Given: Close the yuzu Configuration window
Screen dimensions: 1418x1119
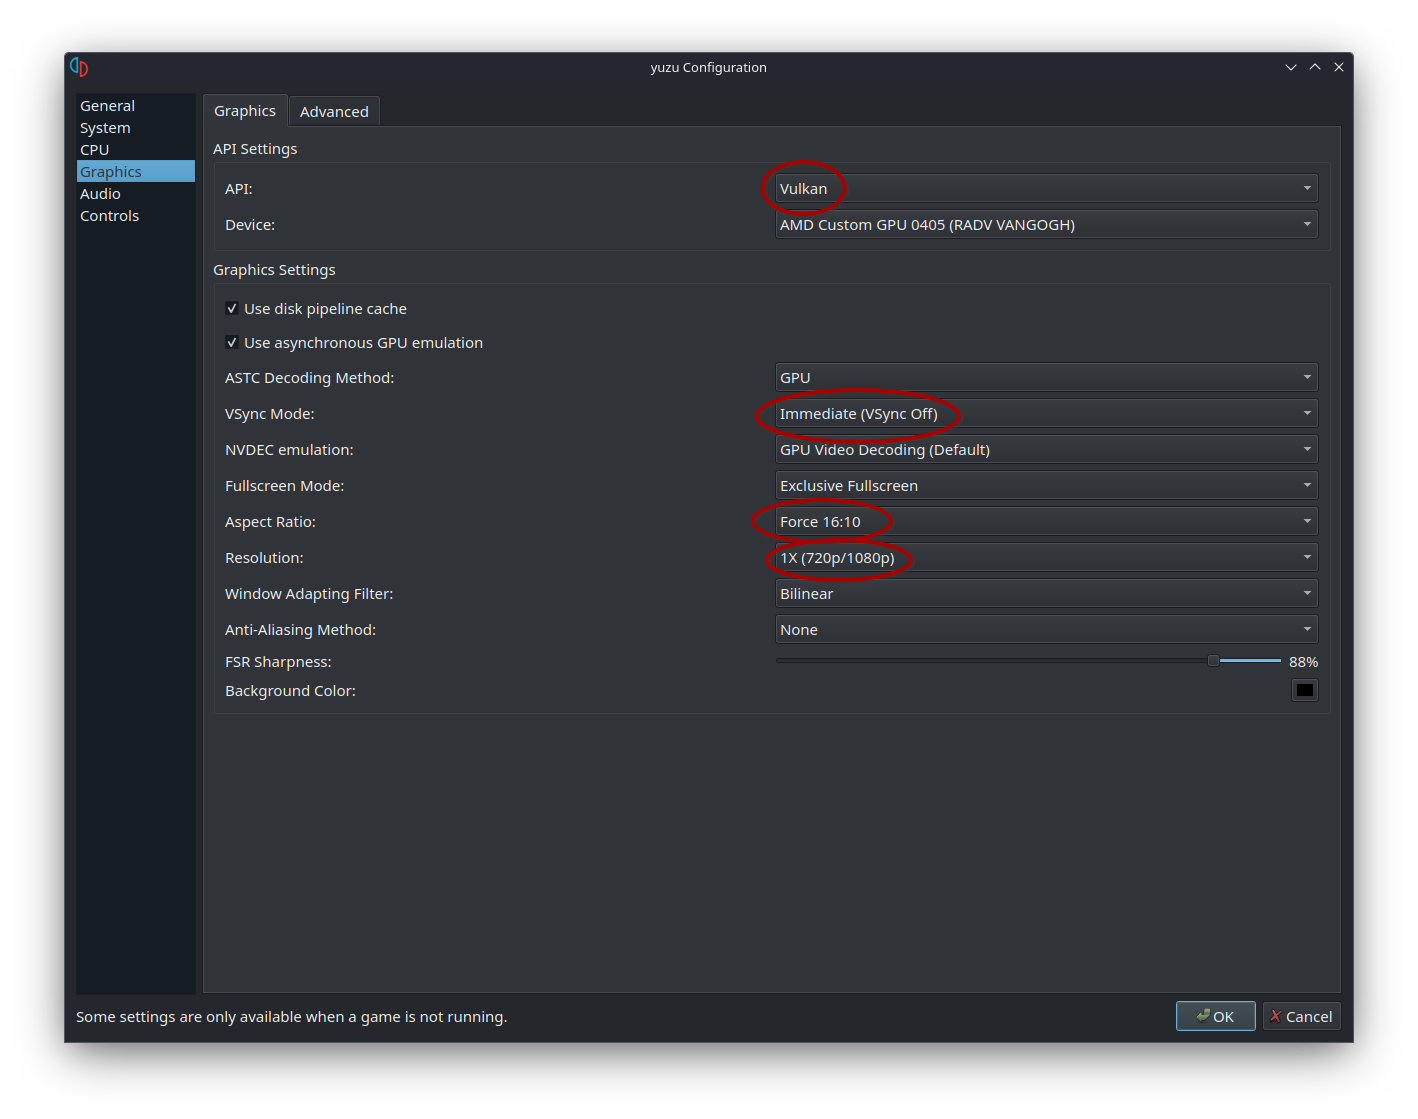Looking at the screenshot, I should pos(1339,67).
